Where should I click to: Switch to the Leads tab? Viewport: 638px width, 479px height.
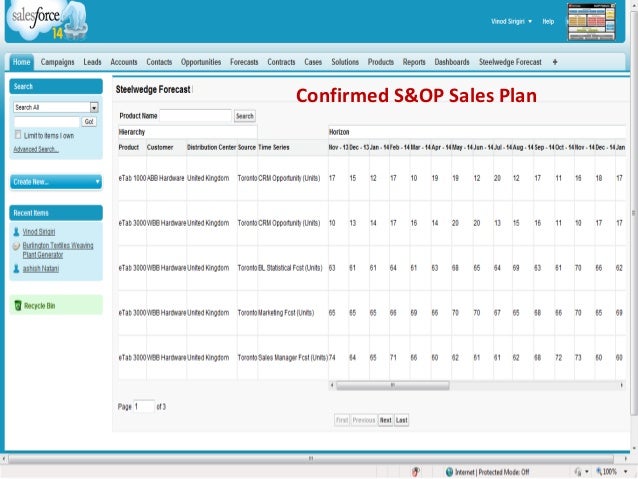click(x=92, y=62)
